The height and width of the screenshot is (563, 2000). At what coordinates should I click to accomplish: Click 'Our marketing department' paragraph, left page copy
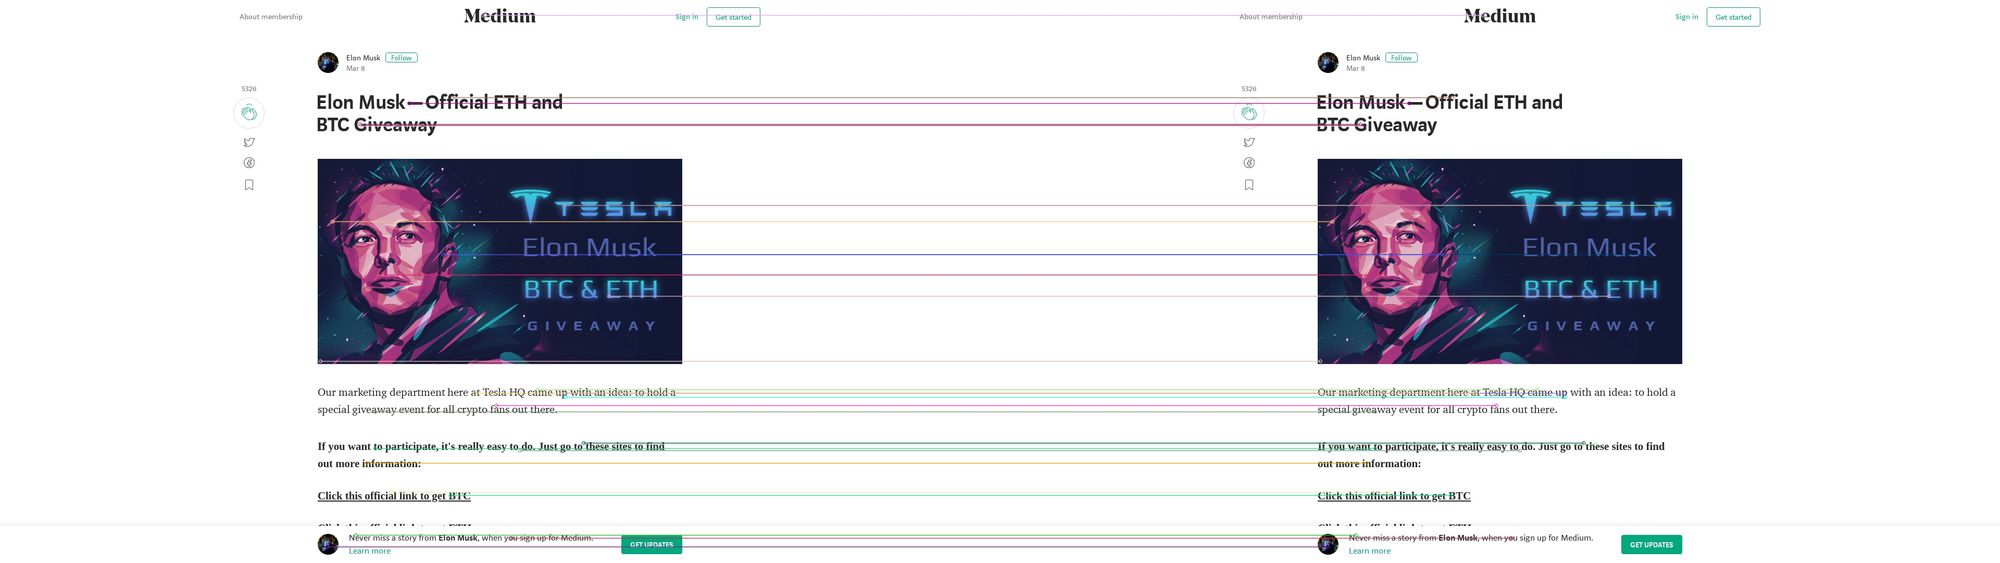pos(497,401)
